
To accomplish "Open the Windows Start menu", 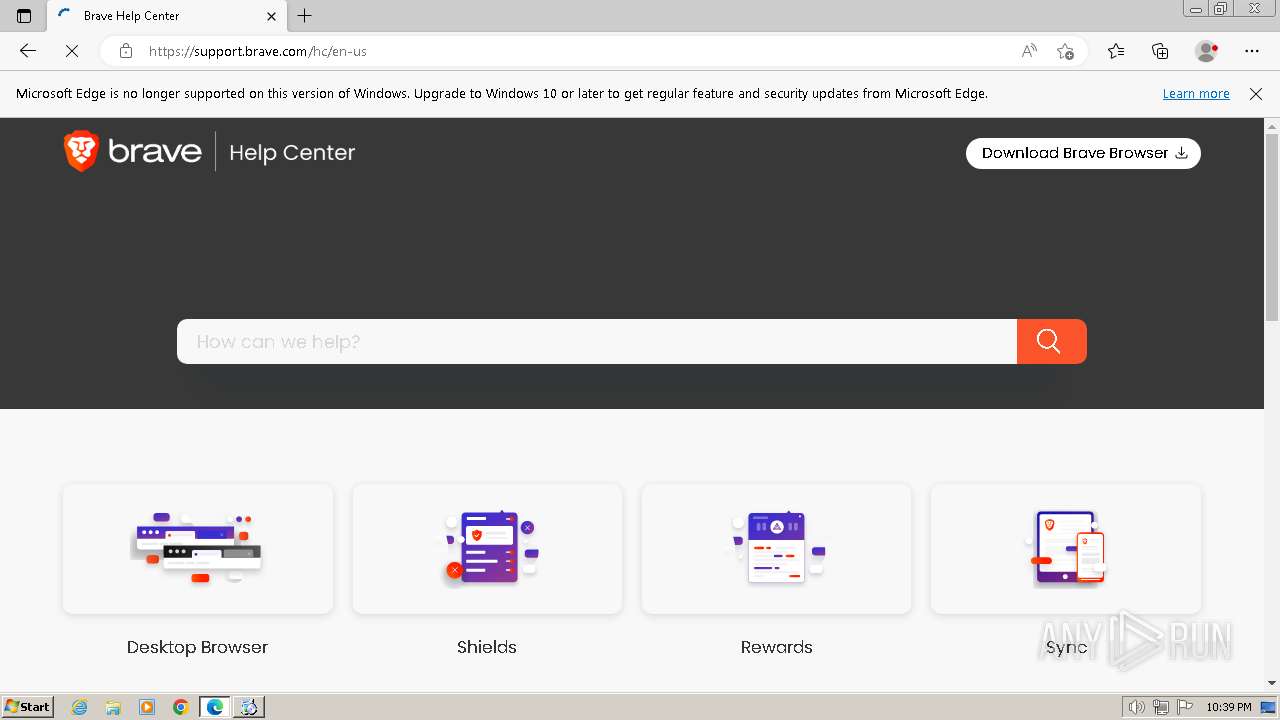I will (x=27, y=706).
